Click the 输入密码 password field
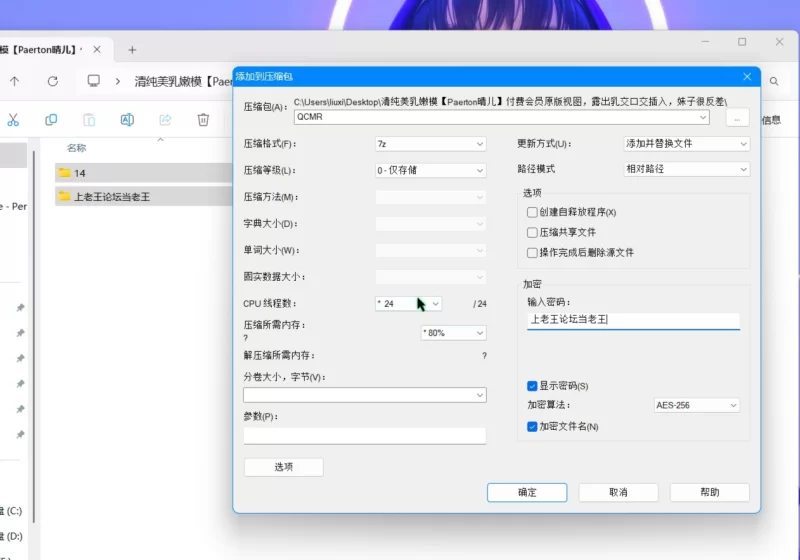The image size is (800, 560). pos(633,320)
